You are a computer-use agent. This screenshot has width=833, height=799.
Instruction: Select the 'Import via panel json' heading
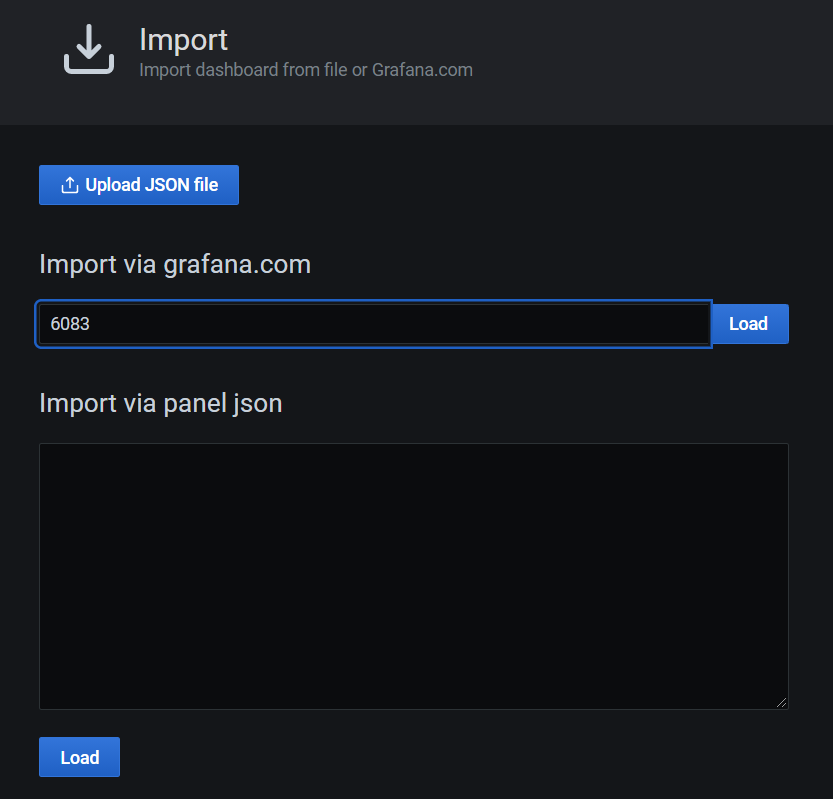[160, 403]
